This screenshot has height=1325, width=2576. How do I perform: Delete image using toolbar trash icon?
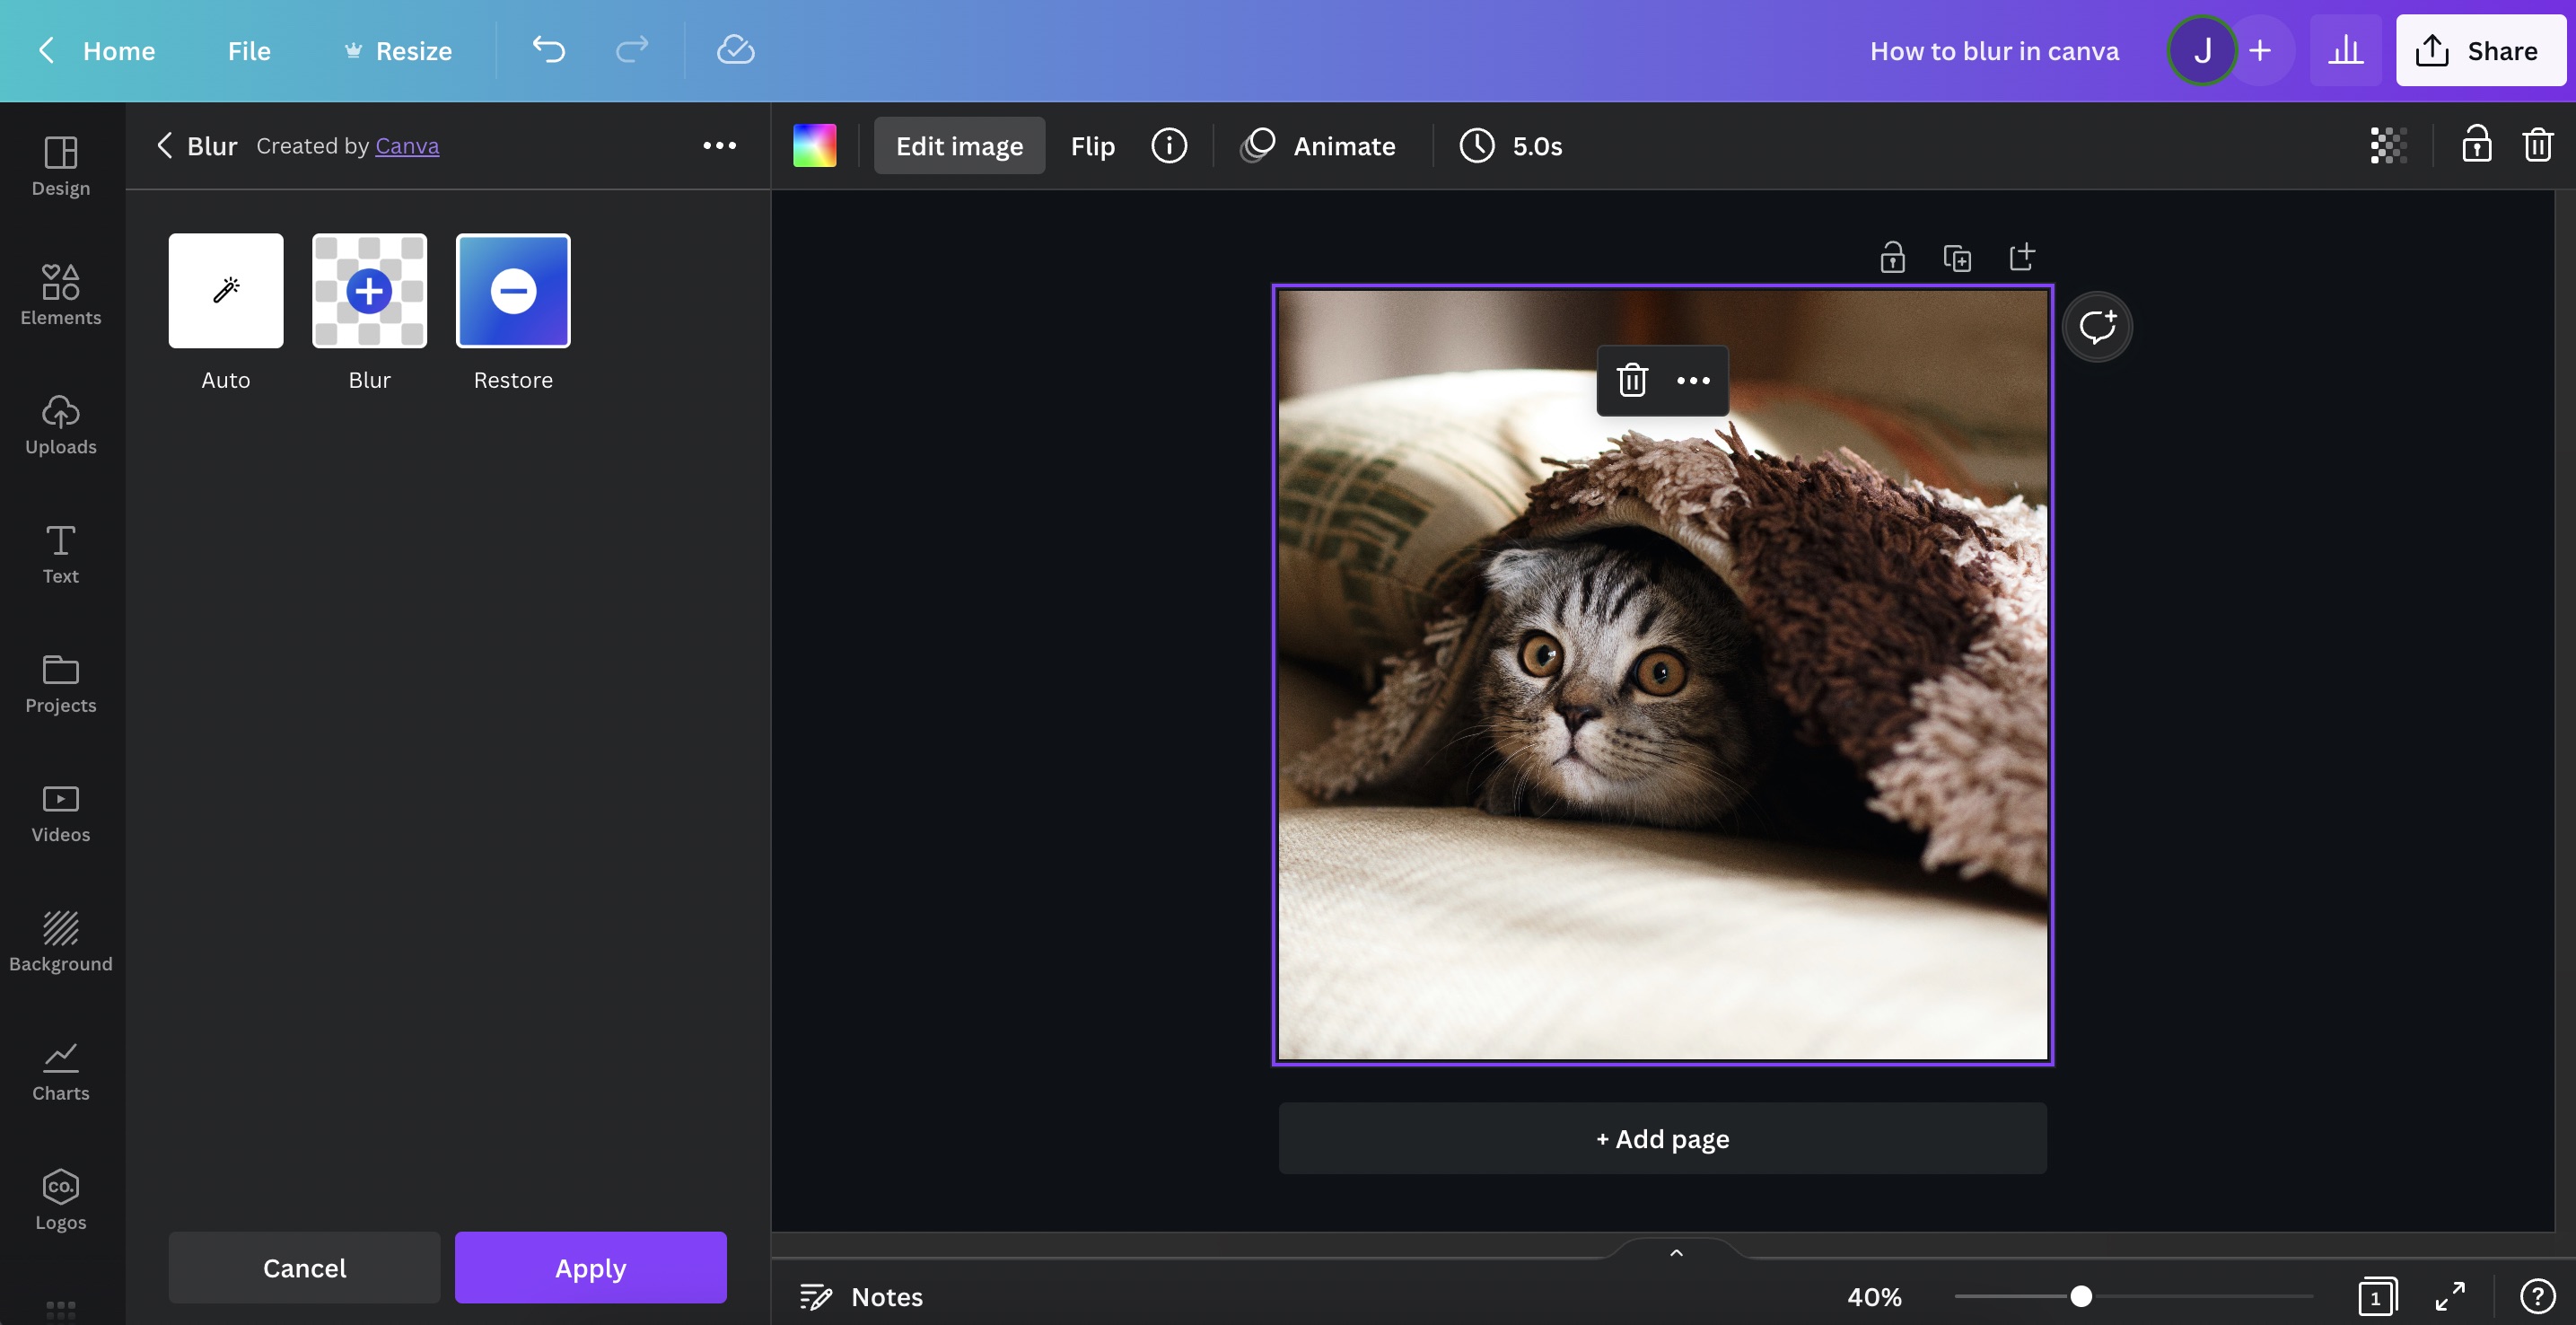click(x=2538, y=145)
